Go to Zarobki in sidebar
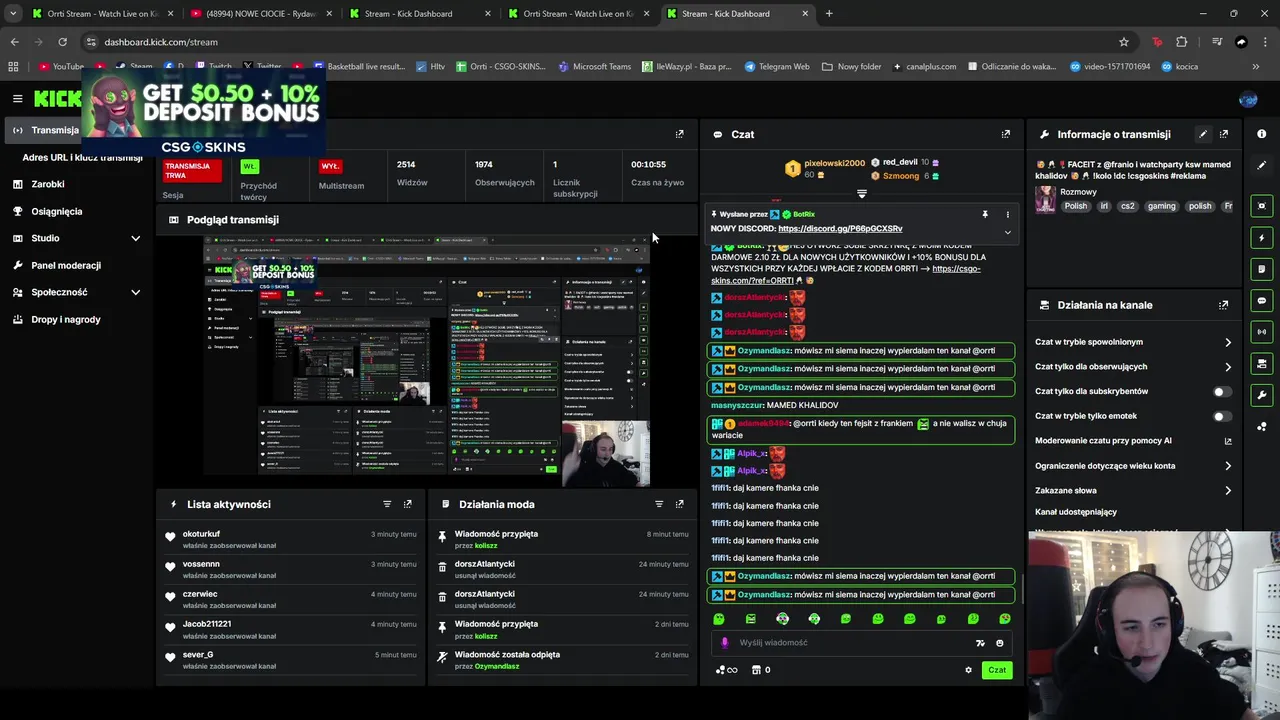Viewport: 1280px width, 720px height. (x=47, y=184)
